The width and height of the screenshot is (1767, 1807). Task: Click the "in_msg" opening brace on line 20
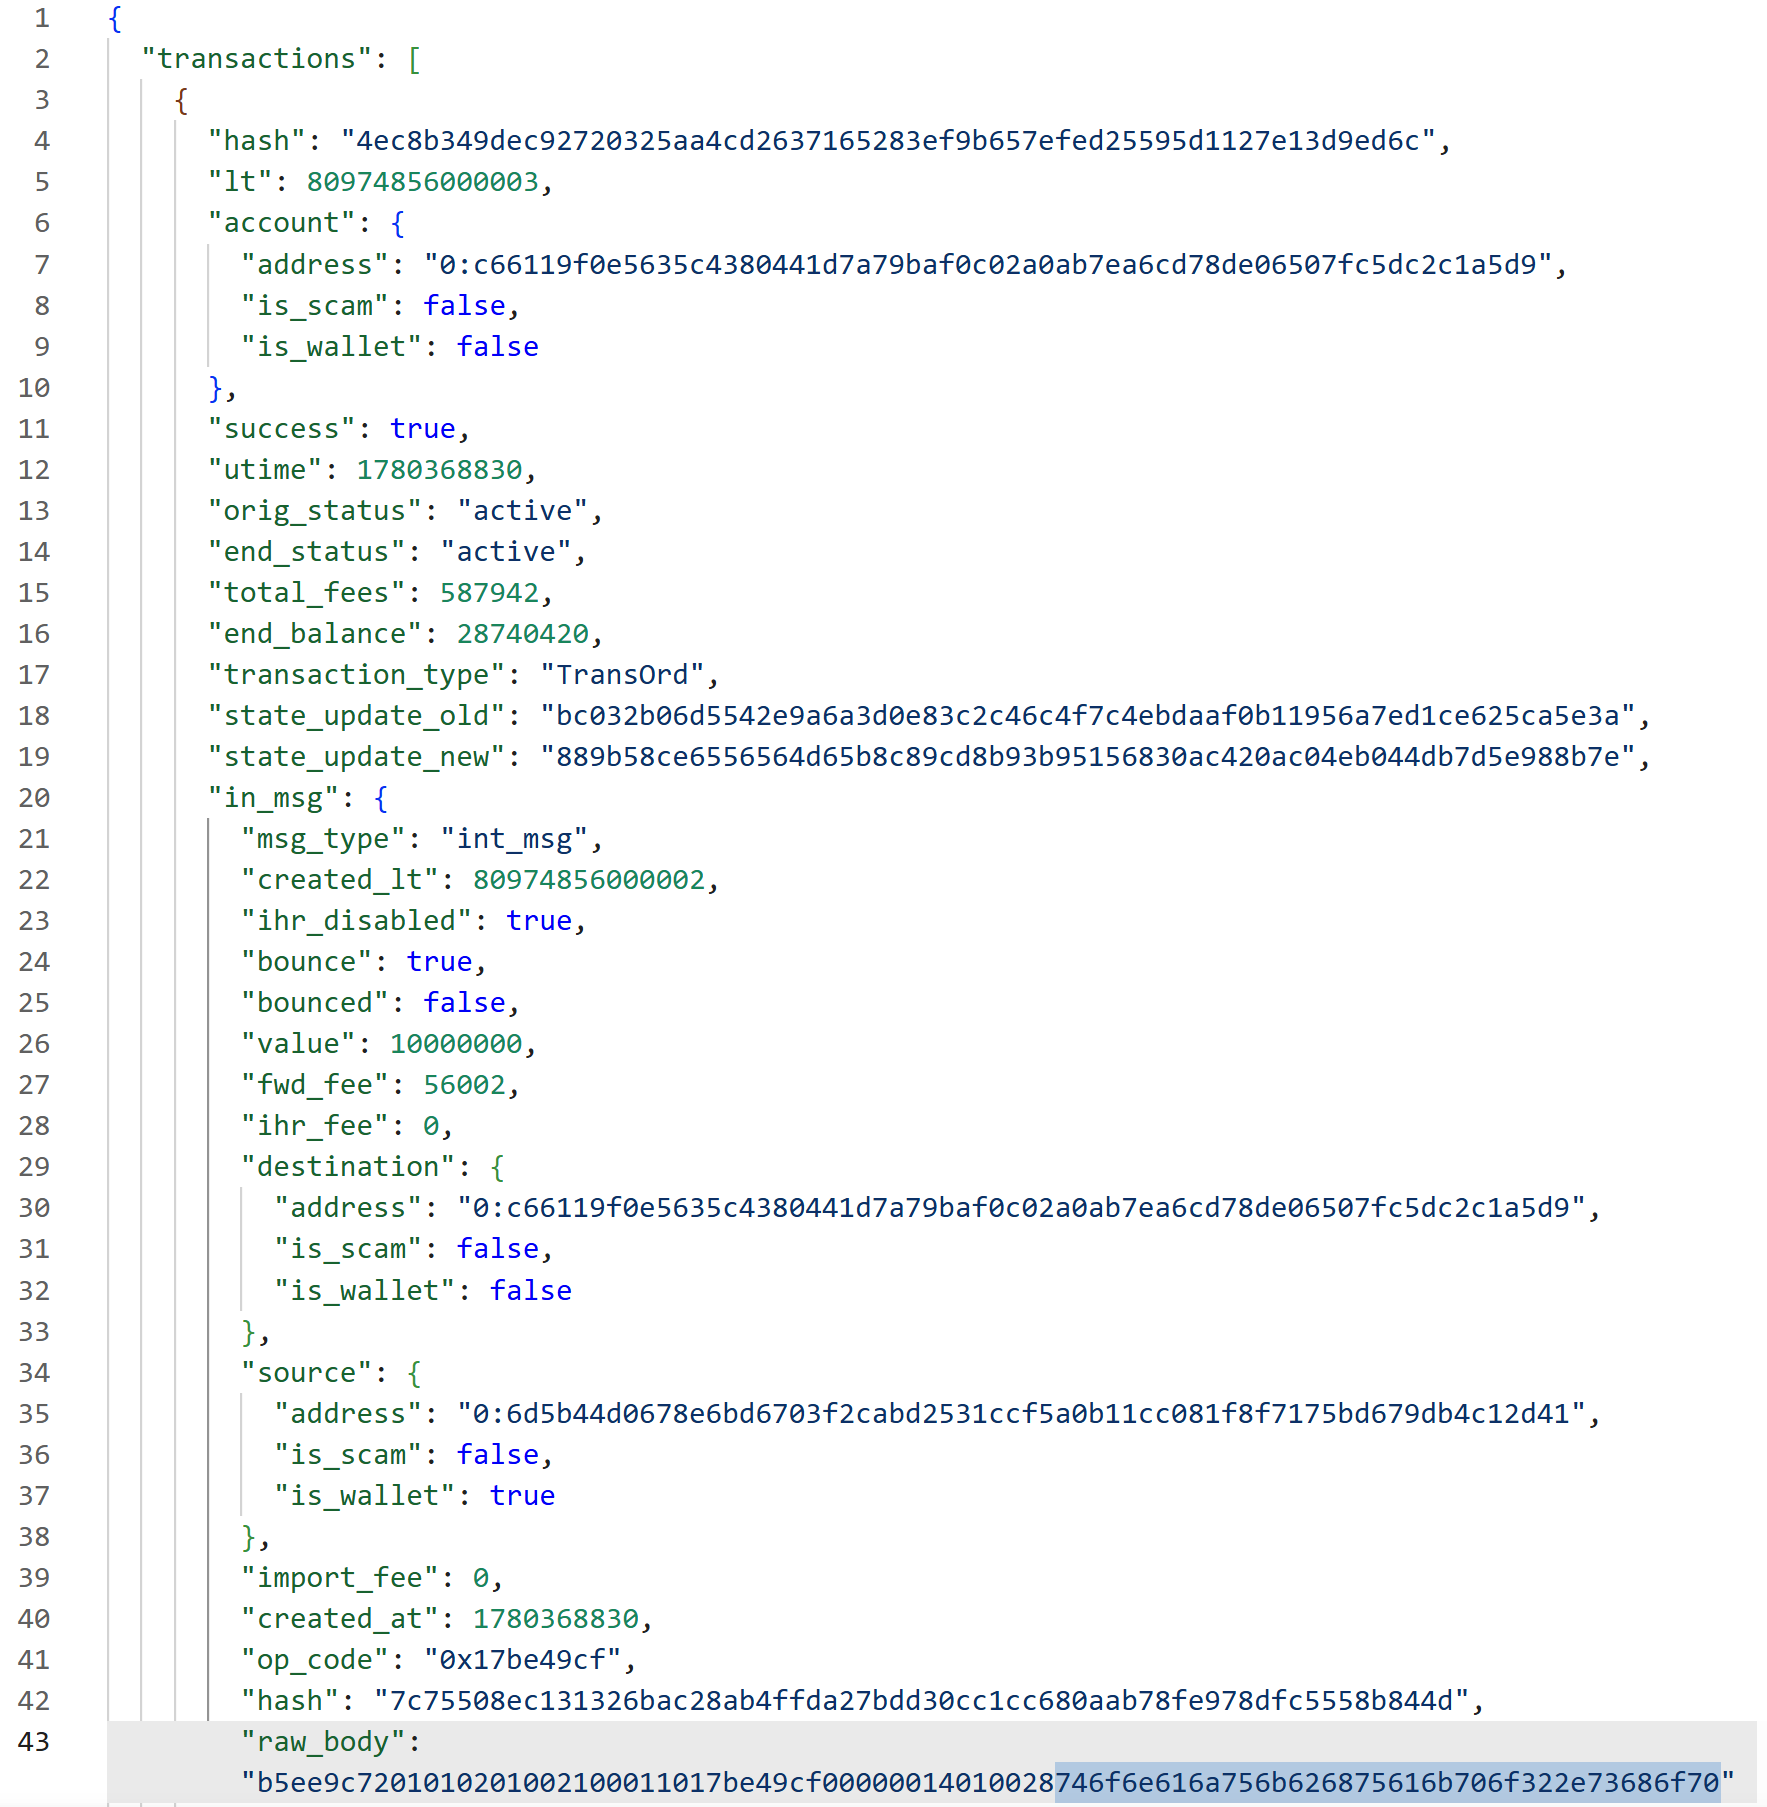380,798
